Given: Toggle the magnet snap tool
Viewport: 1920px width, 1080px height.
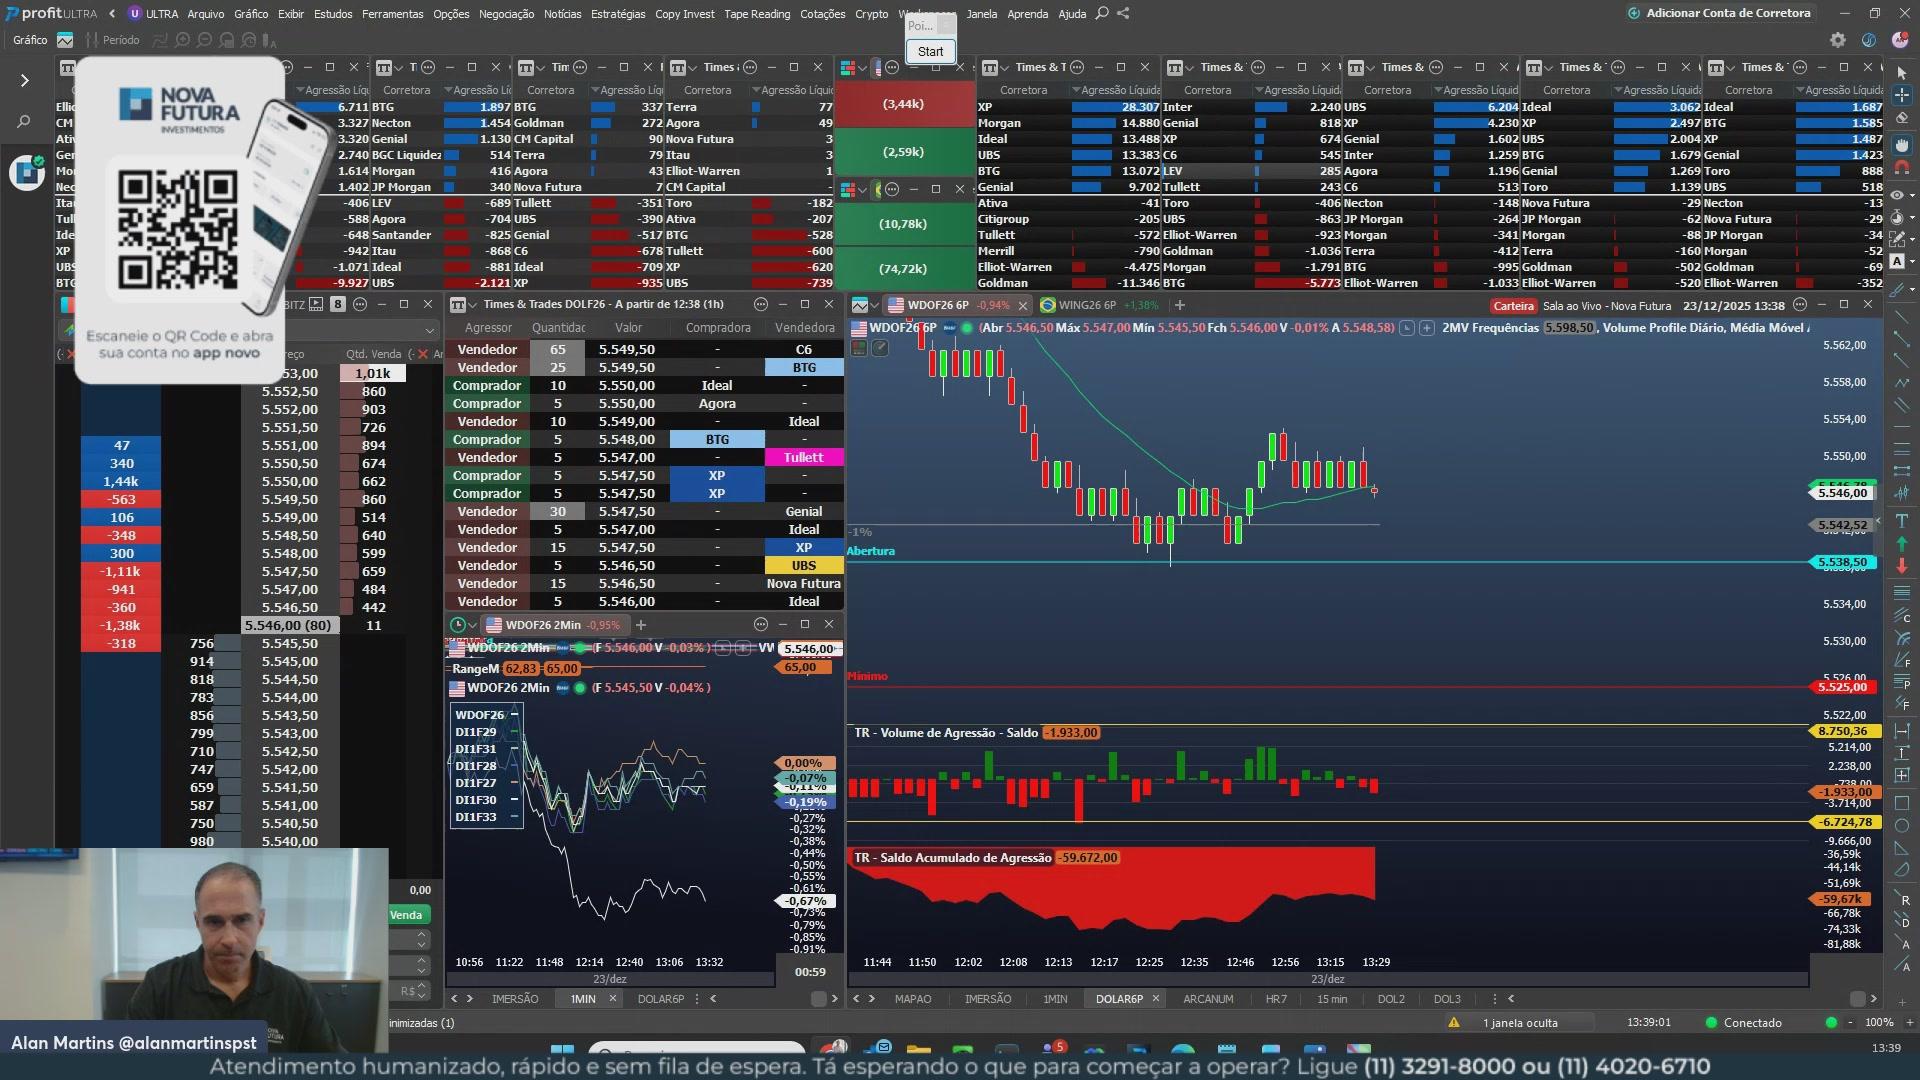Looking at the screenshot, I should 1901,168.
